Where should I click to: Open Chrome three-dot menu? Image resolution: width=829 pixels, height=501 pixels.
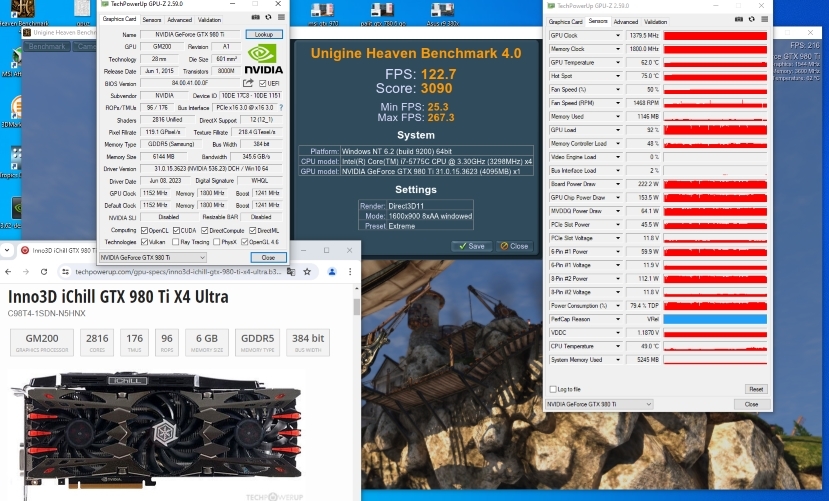pos(349,272)
